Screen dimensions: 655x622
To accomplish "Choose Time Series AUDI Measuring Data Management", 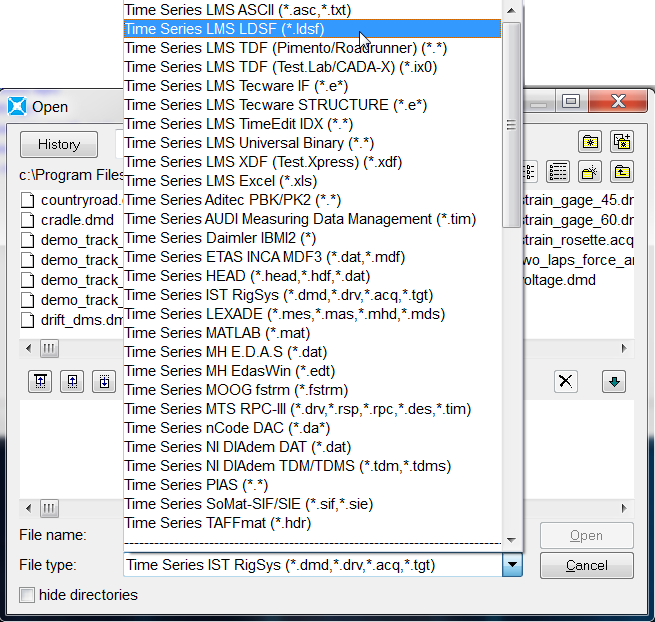I will 312,219.
